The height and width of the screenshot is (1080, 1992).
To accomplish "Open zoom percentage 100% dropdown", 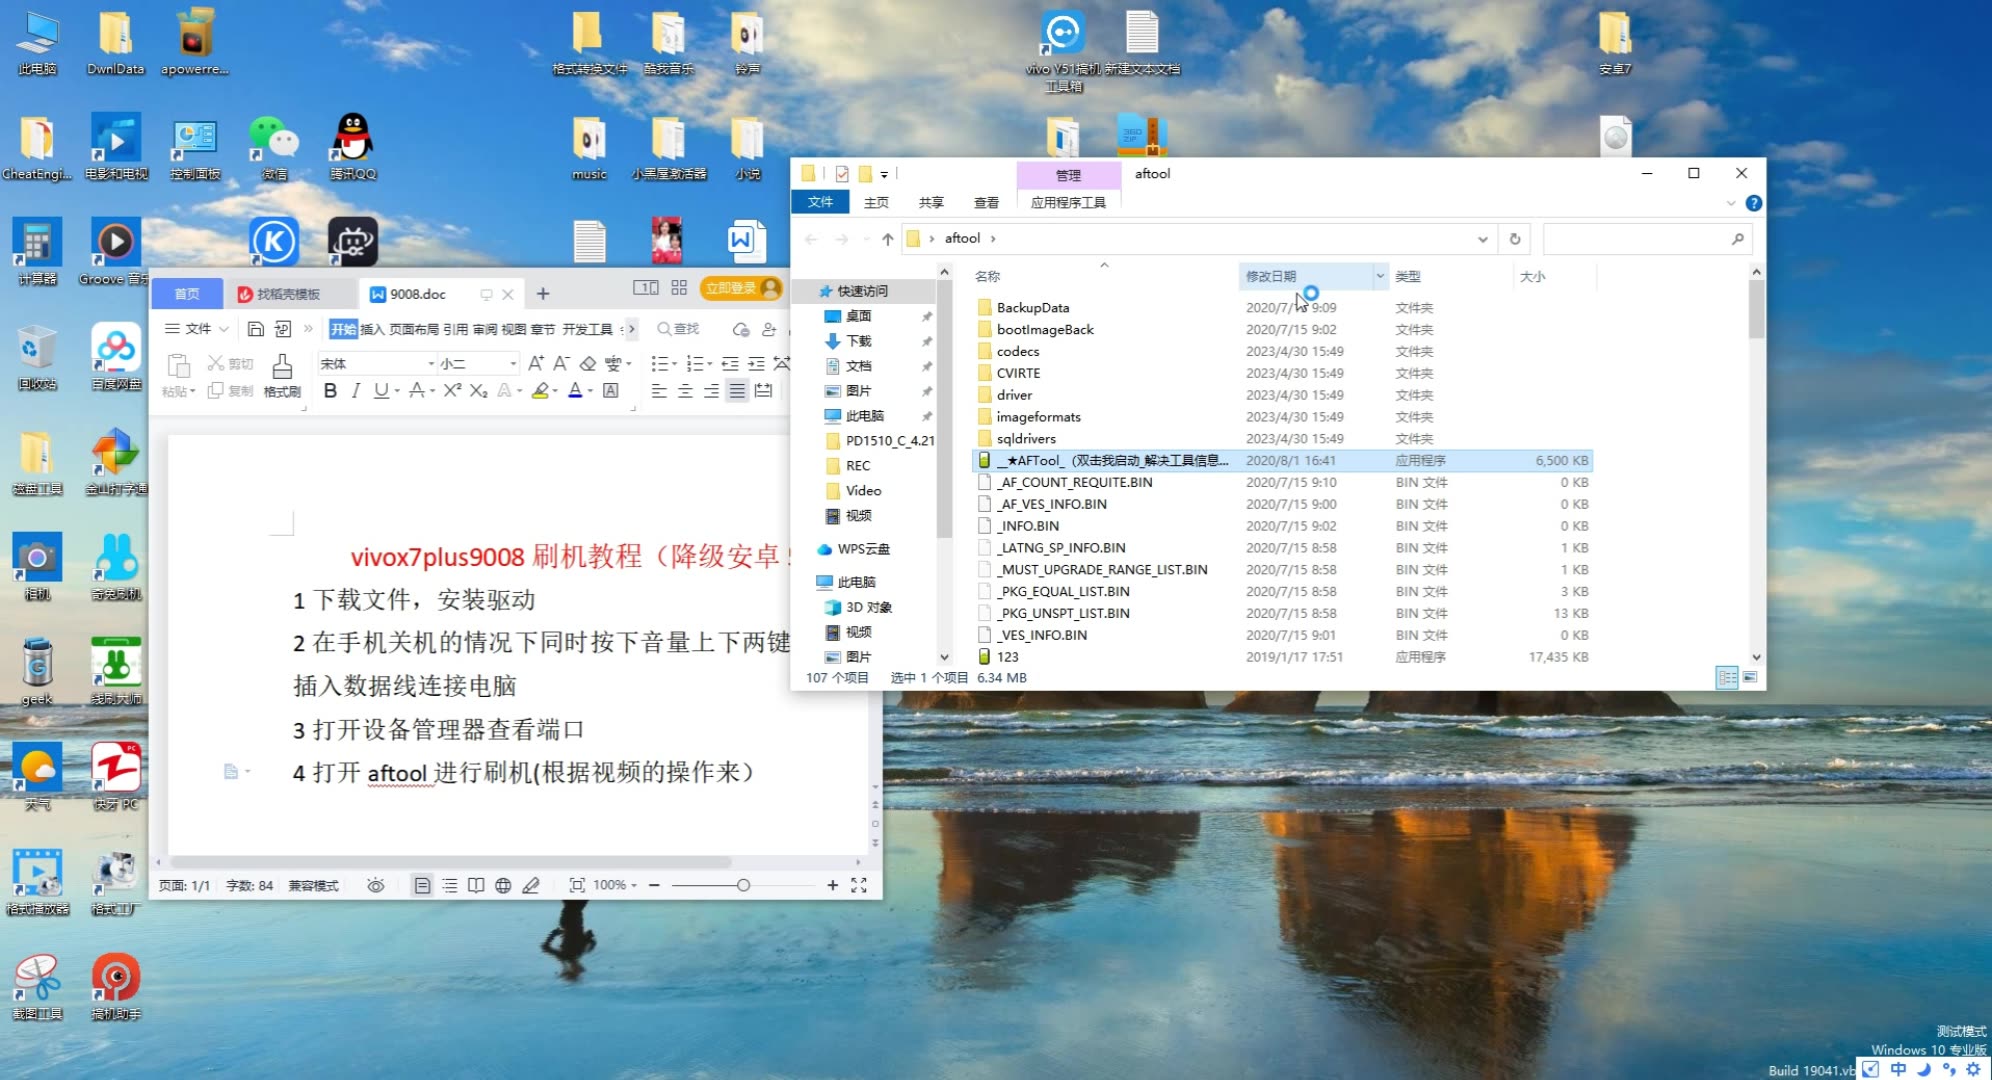I will [x=615, y=885].
